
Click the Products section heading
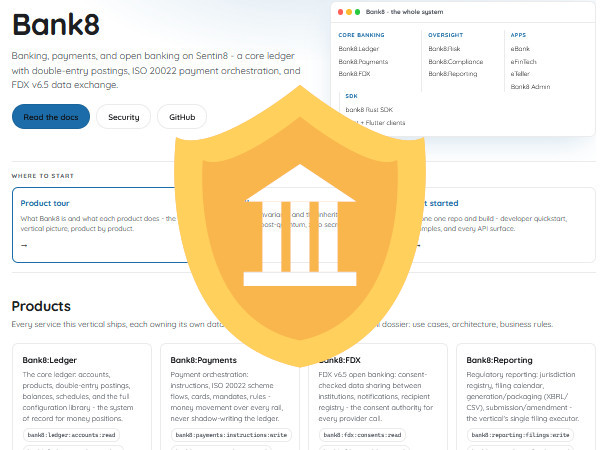[41, 306]
